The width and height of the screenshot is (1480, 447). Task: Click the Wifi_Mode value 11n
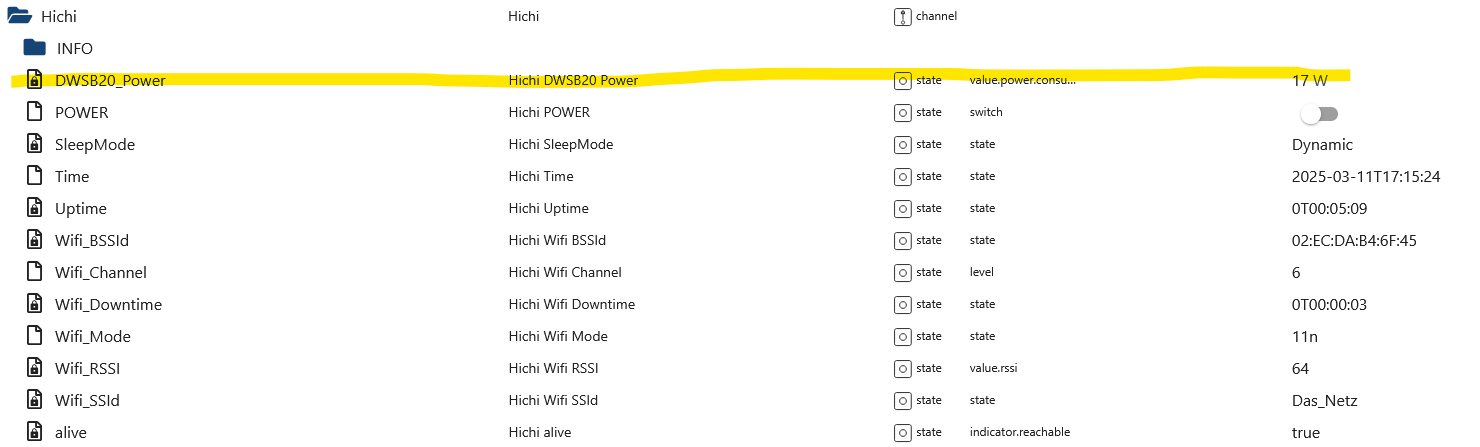1306,336
